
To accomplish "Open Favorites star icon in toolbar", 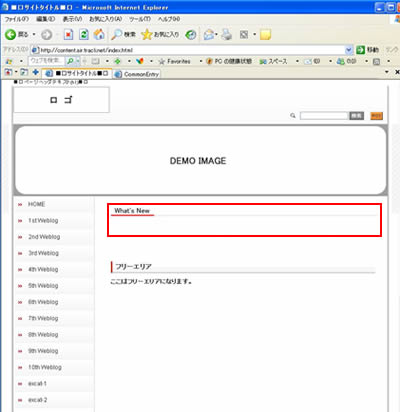I will click(146, 34).
